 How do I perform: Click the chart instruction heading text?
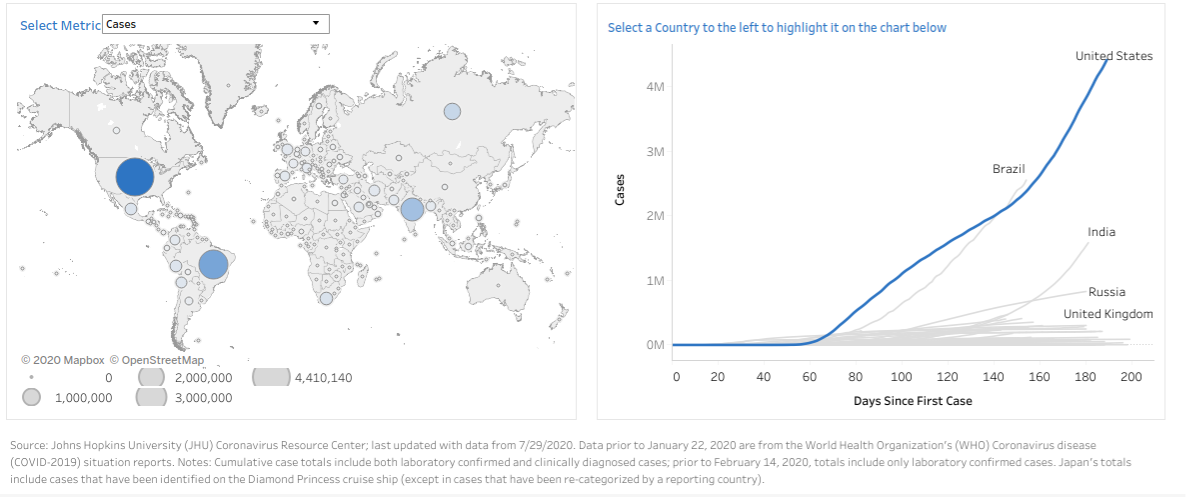click(x=777, y=27)
